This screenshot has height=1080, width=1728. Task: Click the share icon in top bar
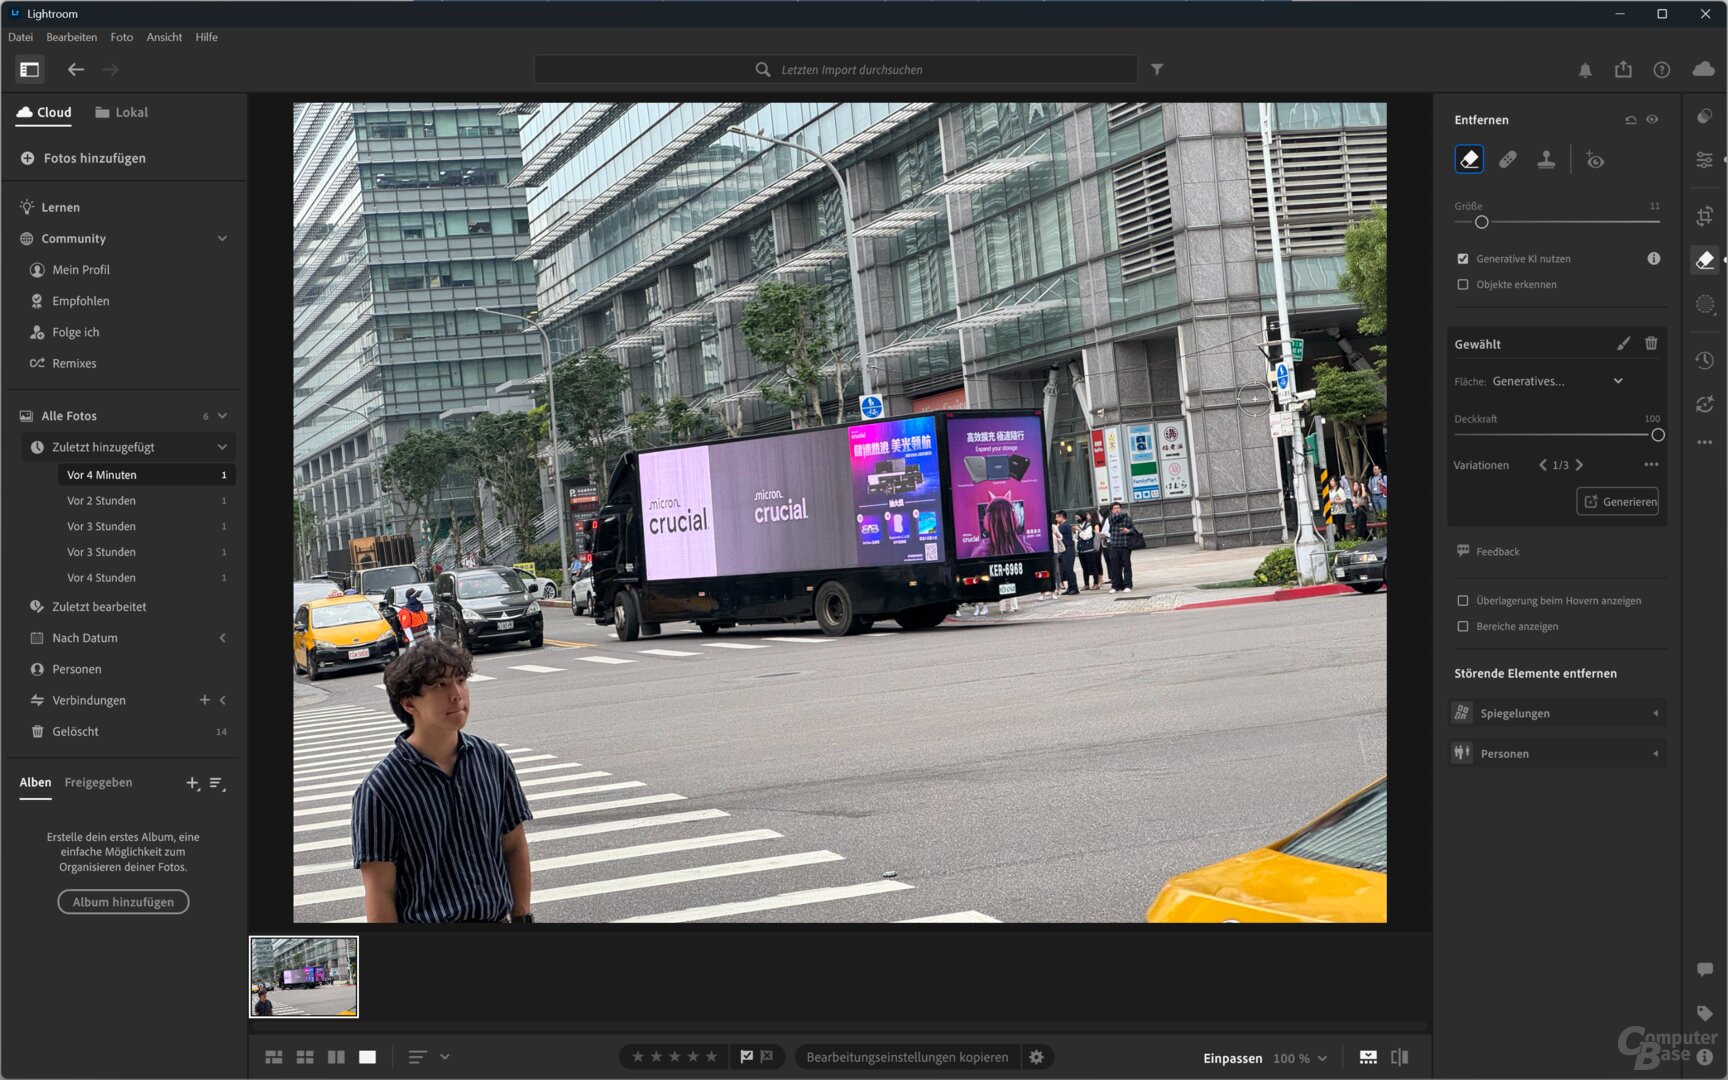[x=1623, y=70]
